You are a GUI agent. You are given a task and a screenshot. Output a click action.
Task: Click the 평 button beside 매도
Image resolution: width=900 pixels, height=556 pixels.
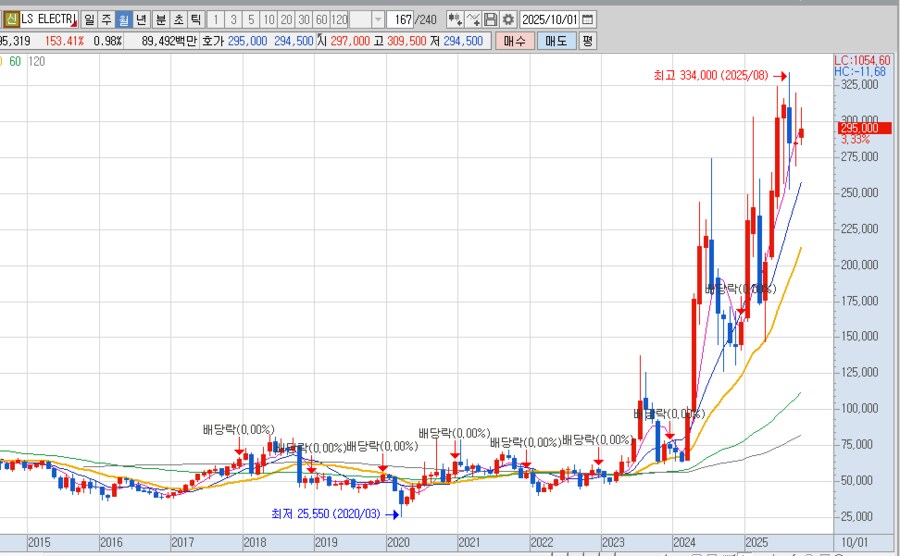pos(587,41)
